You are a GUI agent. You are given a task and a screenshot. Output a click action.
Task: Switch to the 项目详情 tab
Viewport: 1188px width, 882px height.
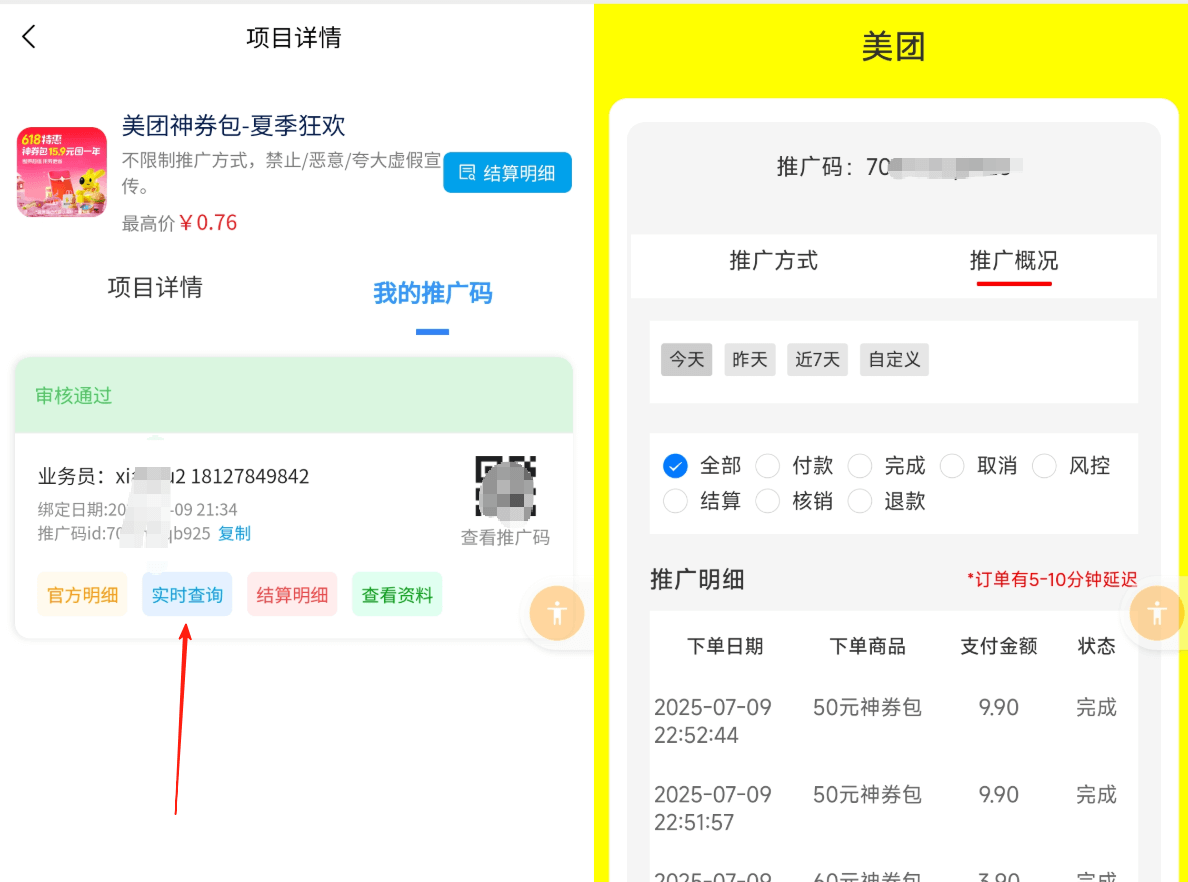(155, 287)
